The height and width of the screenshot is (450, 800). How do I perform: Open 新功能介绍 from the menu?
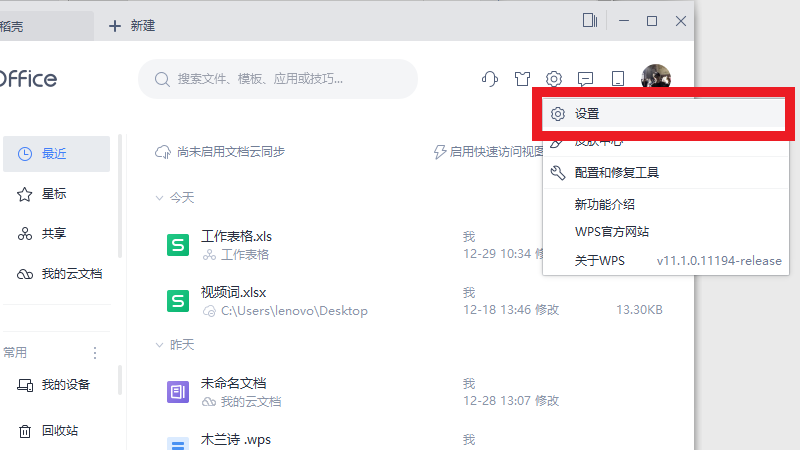click(604, 205)
